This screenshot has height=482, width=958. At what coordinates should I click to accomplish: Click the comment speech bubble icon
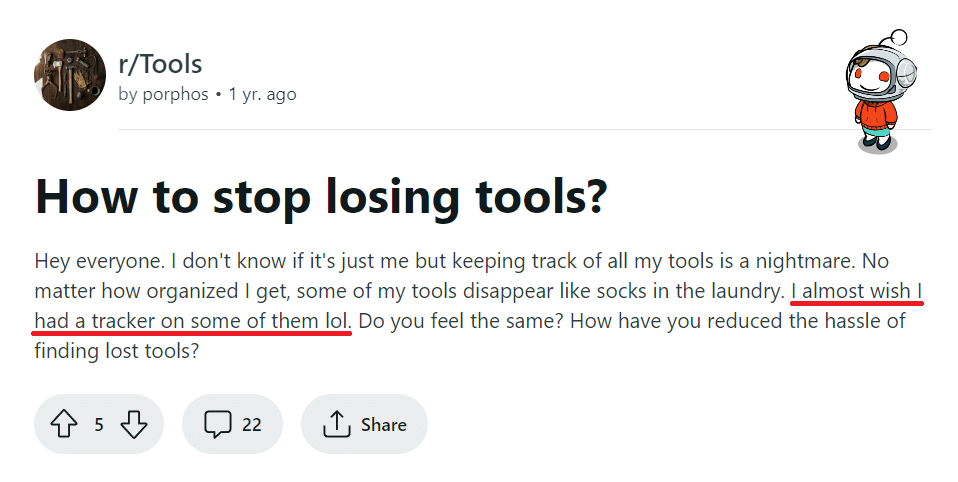tap(217, 424)
